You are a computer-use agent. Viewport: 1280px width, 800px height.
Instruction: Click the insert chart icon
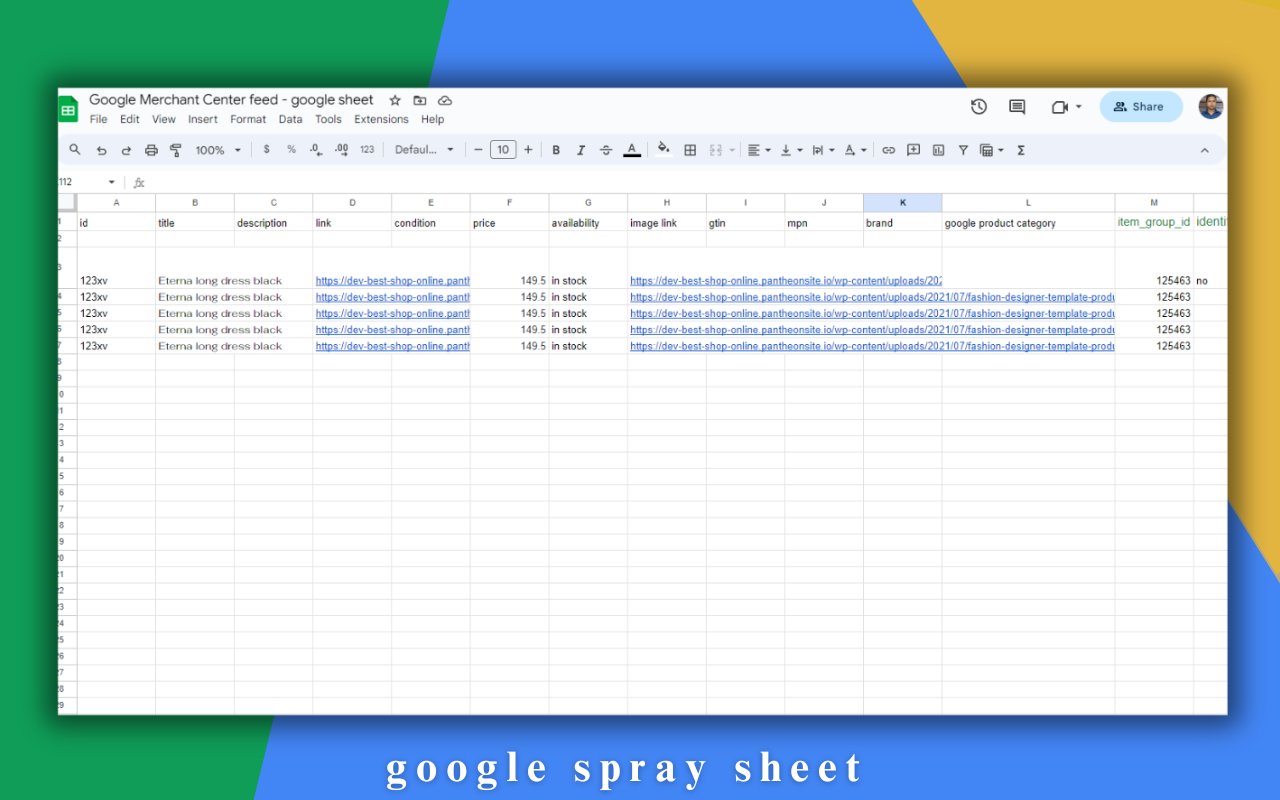click(x=938, y=150)
